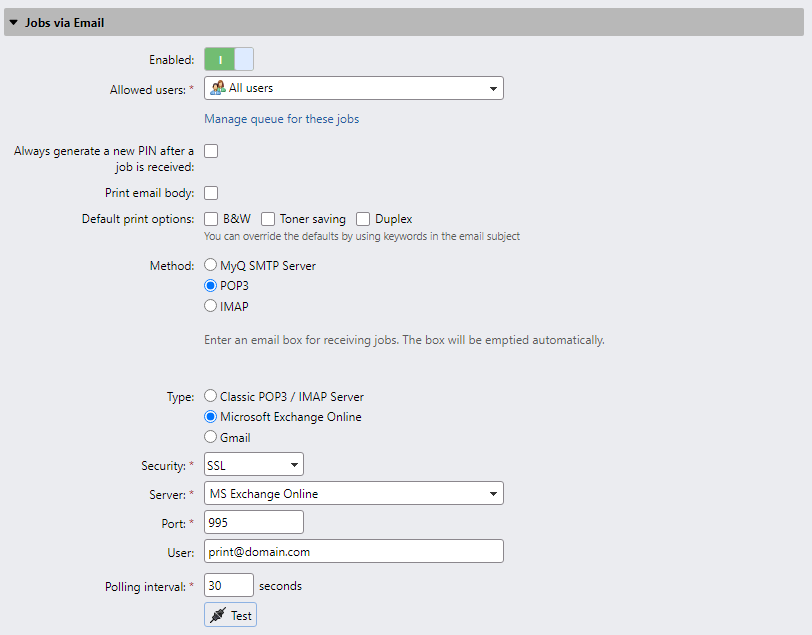
Task: Select the IMAP method
Action: pyautogui.click(x=210, y=306)
